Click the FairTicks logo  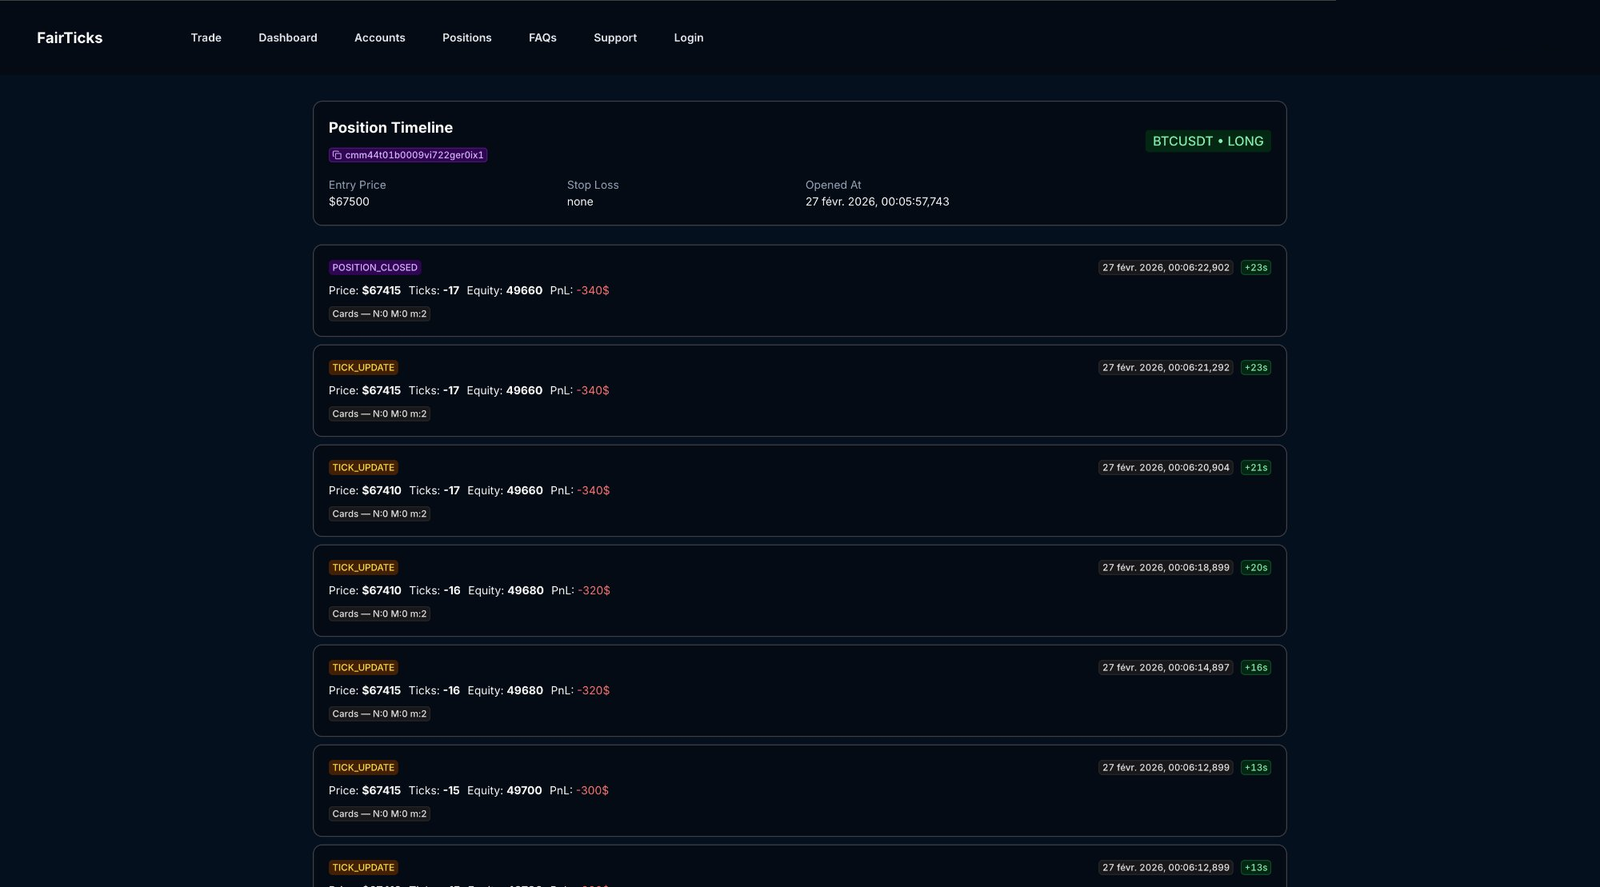click(70, 38)
